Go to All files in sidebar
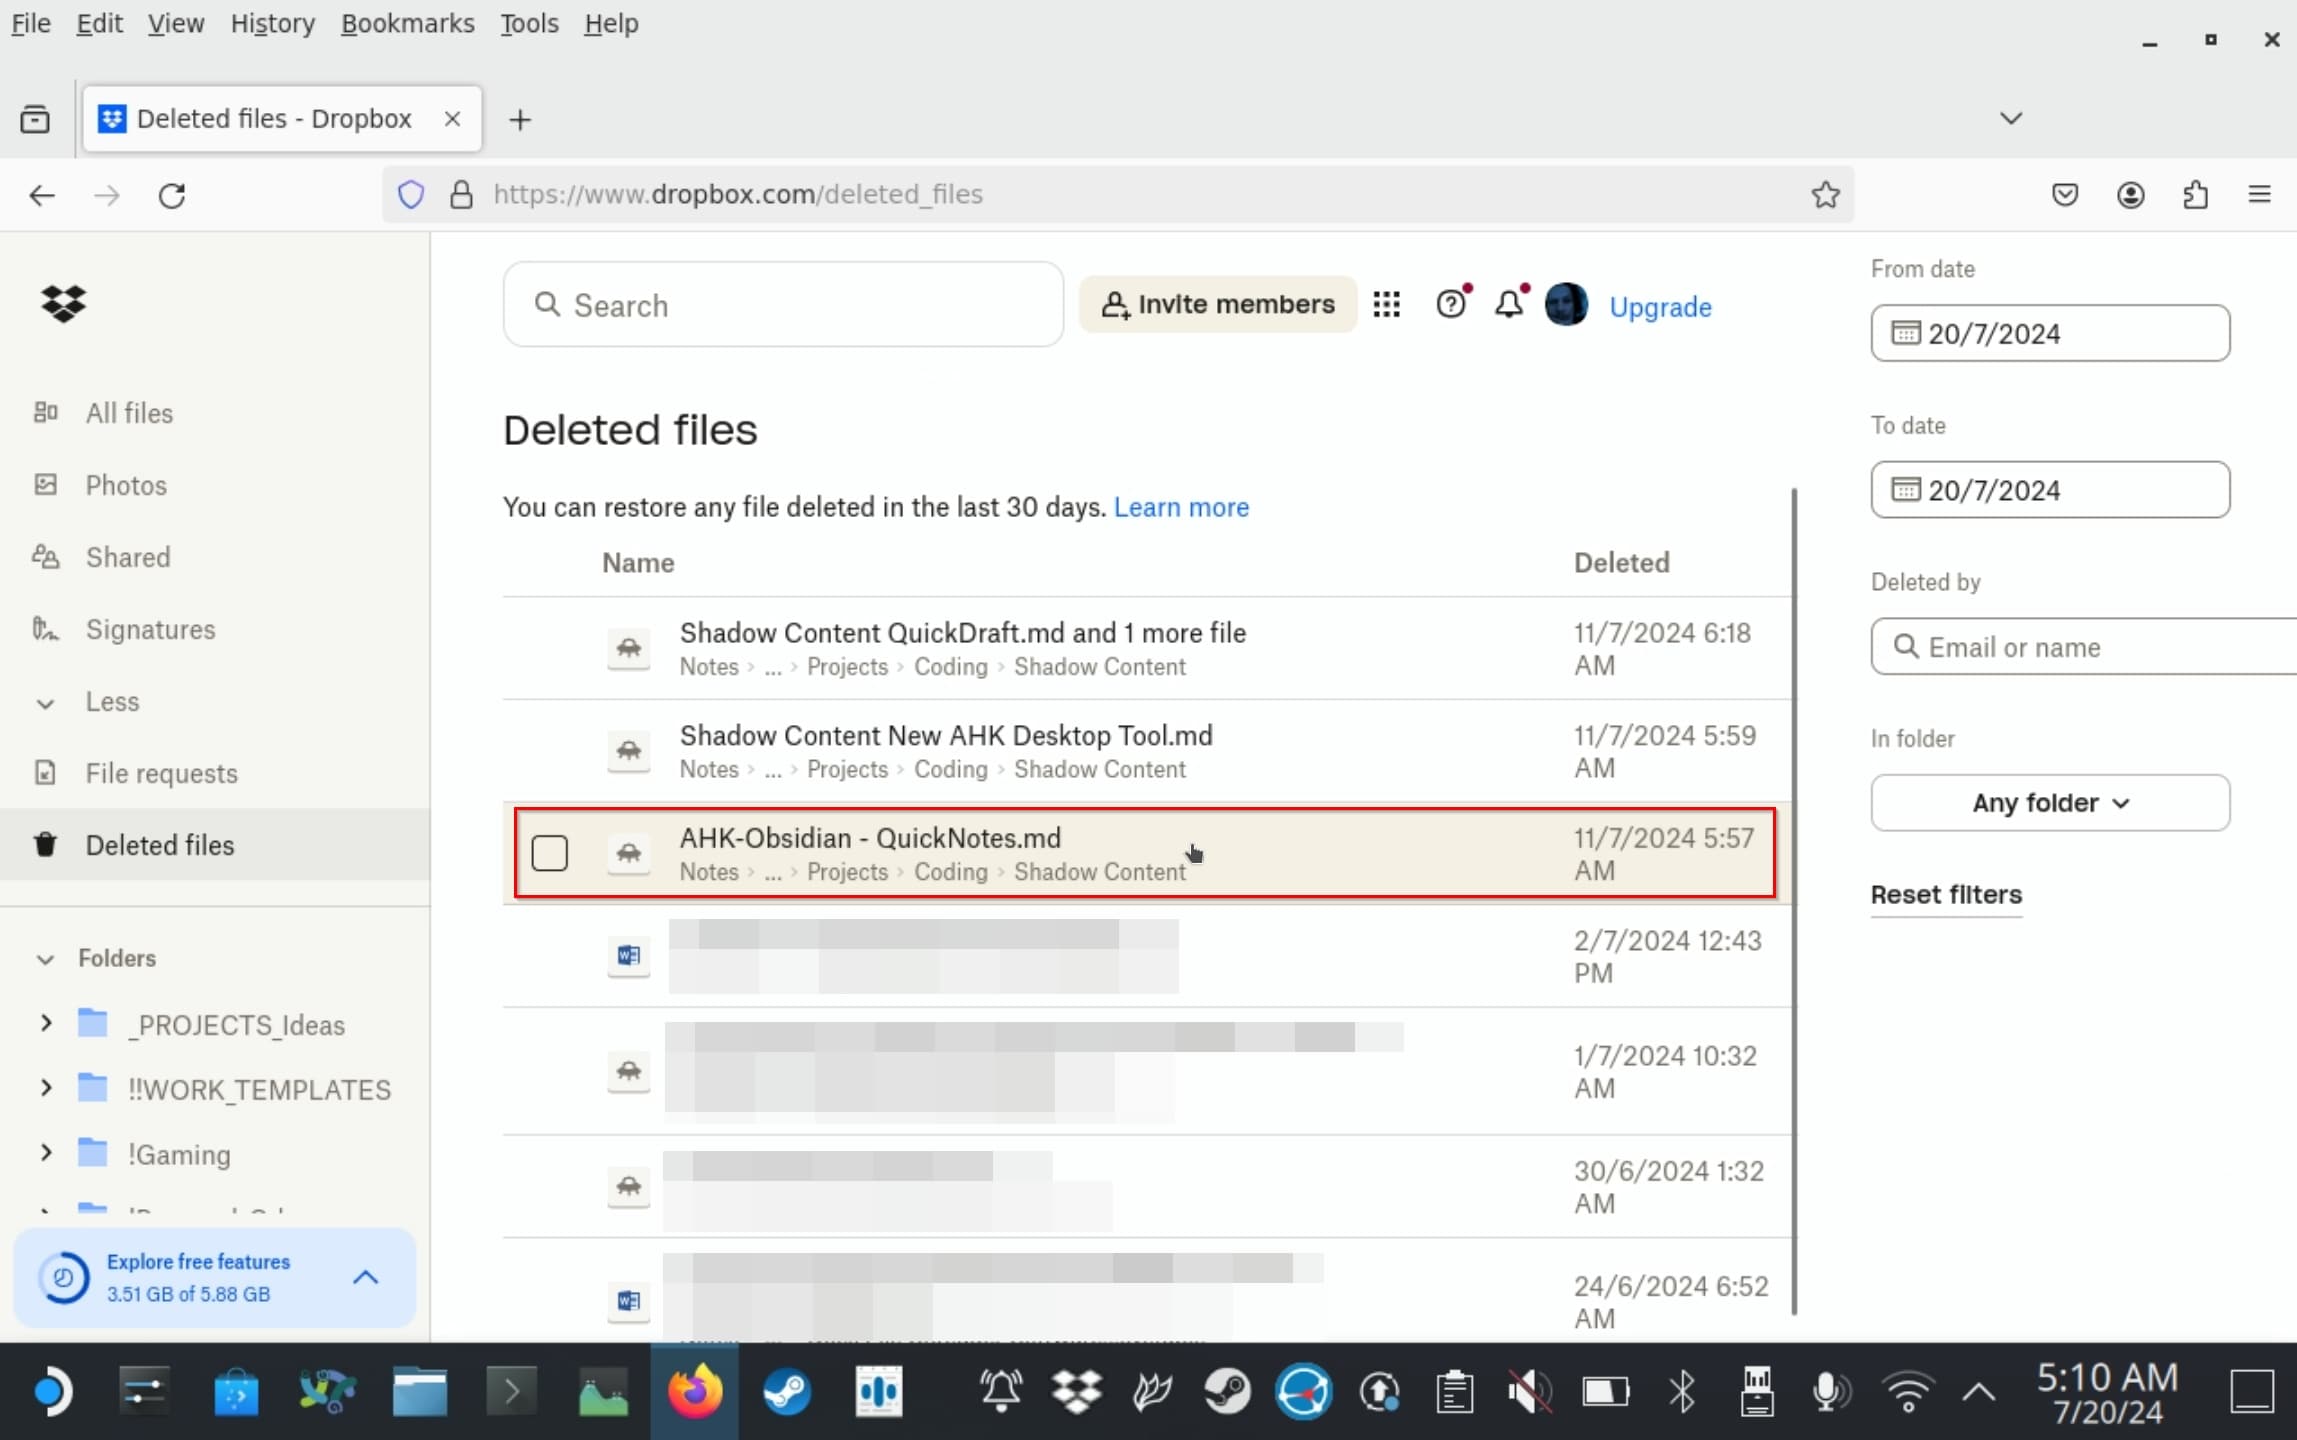The image size is (2297, 1440). click(129, 413)
